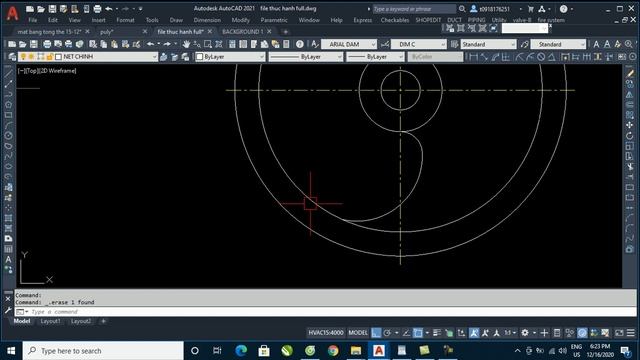This screenshot has width=640, height=360.
Task: Switch to the BACKGROUND 1 drawing tab
Action: 242,31
